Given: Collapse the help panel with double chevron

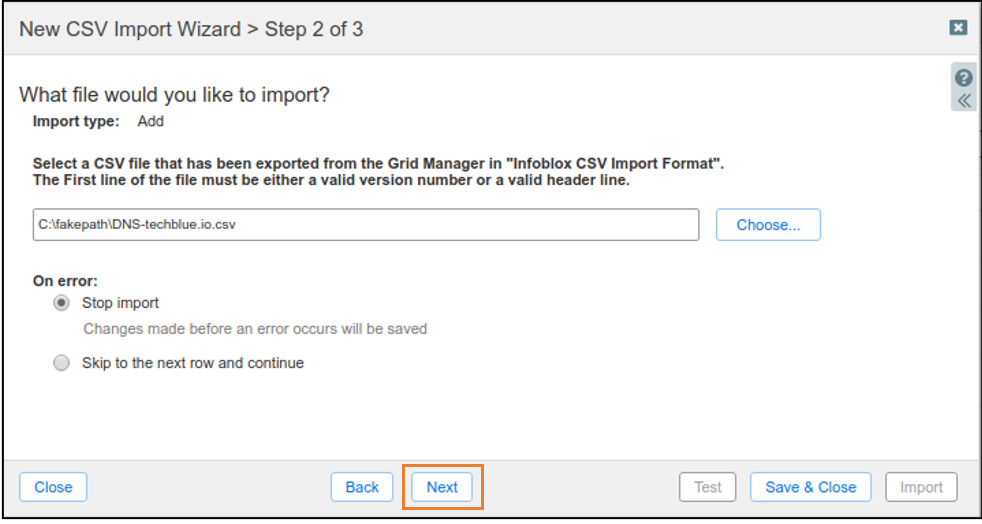Looking at the screenshot, I should coord(963,101).
